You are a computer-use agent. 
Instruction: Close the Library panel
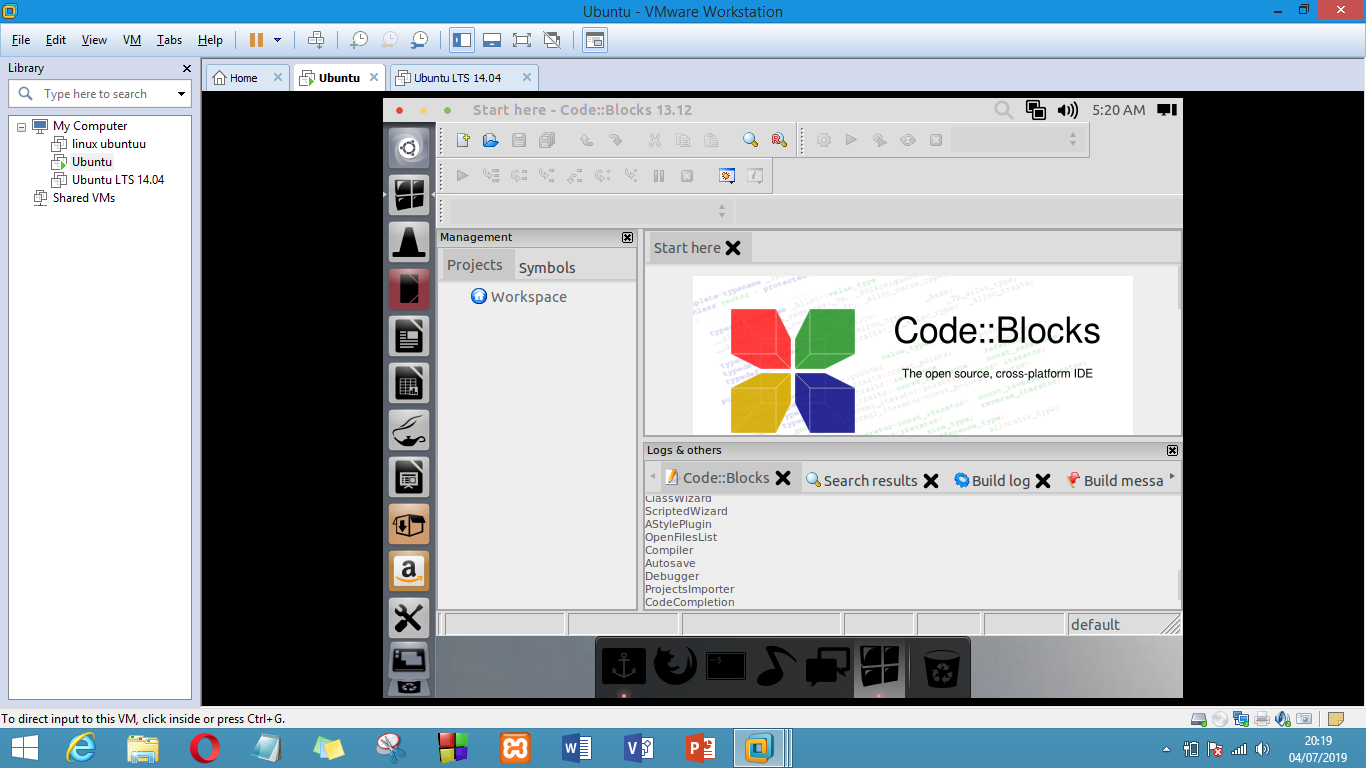pyautogui.click(x=186, y=68)
